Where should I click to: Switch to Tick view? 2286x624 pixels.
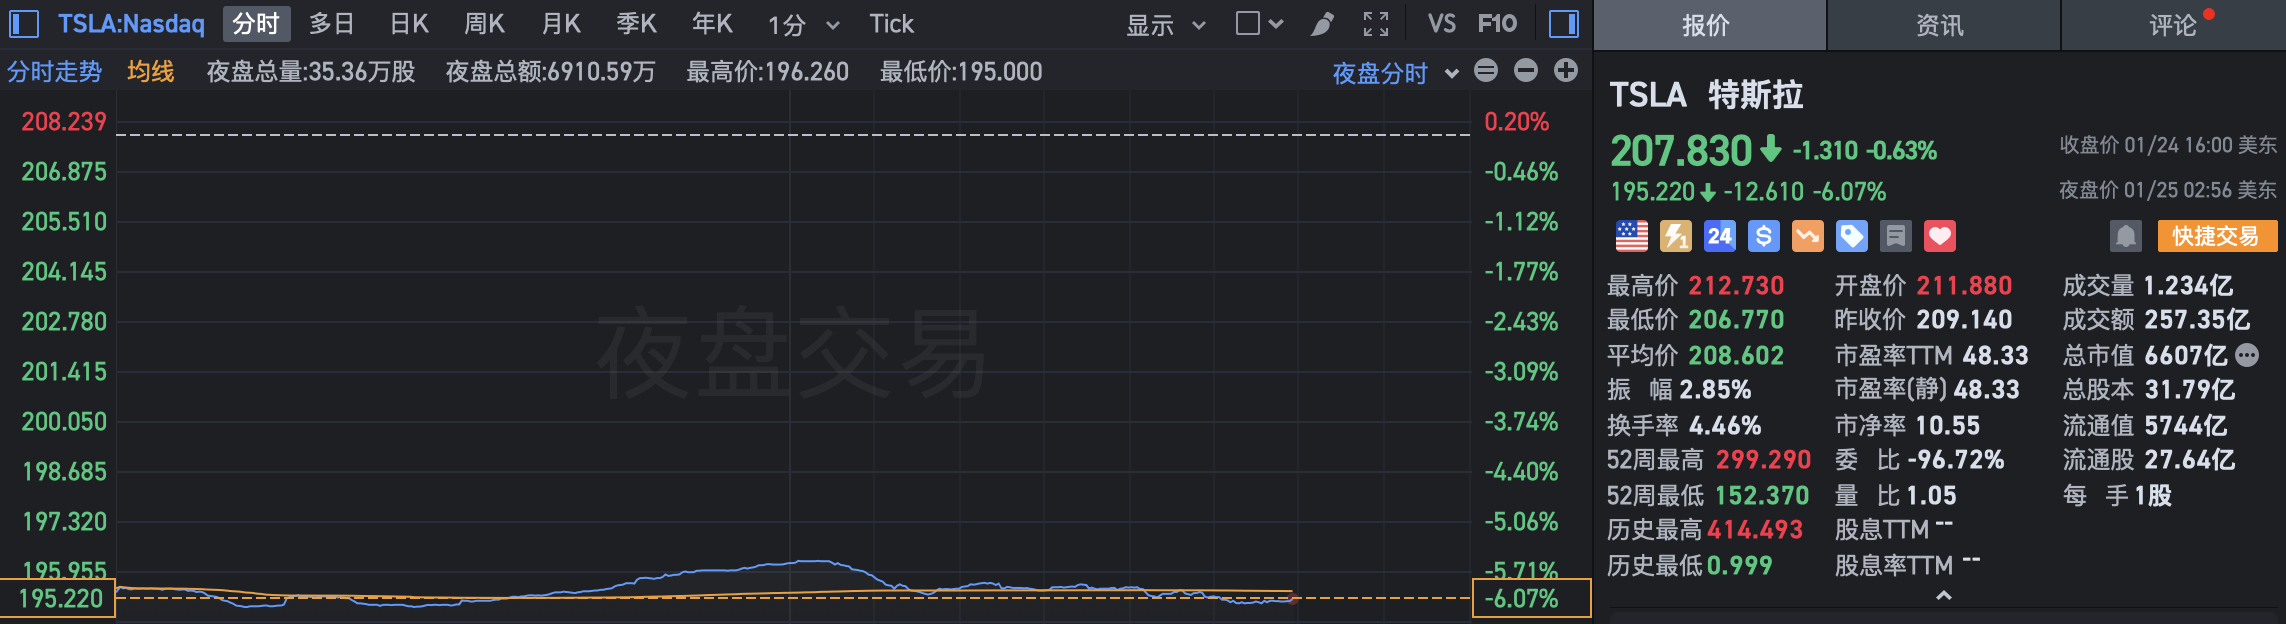click(x=892, y=24)
